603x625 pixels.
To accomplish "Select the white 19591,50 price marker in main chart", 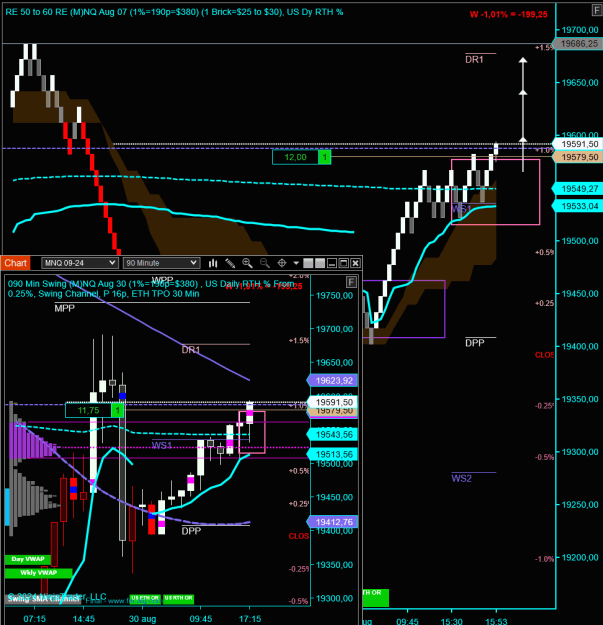I will point(577,144).
